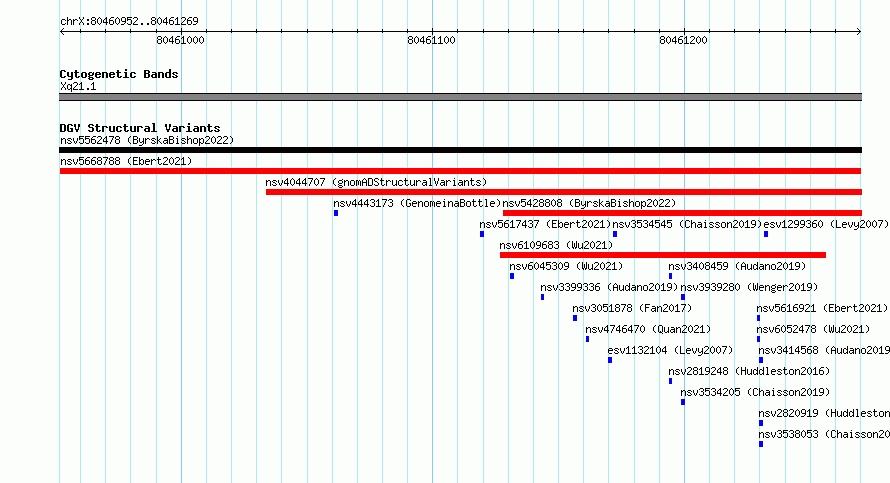Click the chrX:80460952..80461269 coordinate text
Screen dimensions: 890x483
129,21
